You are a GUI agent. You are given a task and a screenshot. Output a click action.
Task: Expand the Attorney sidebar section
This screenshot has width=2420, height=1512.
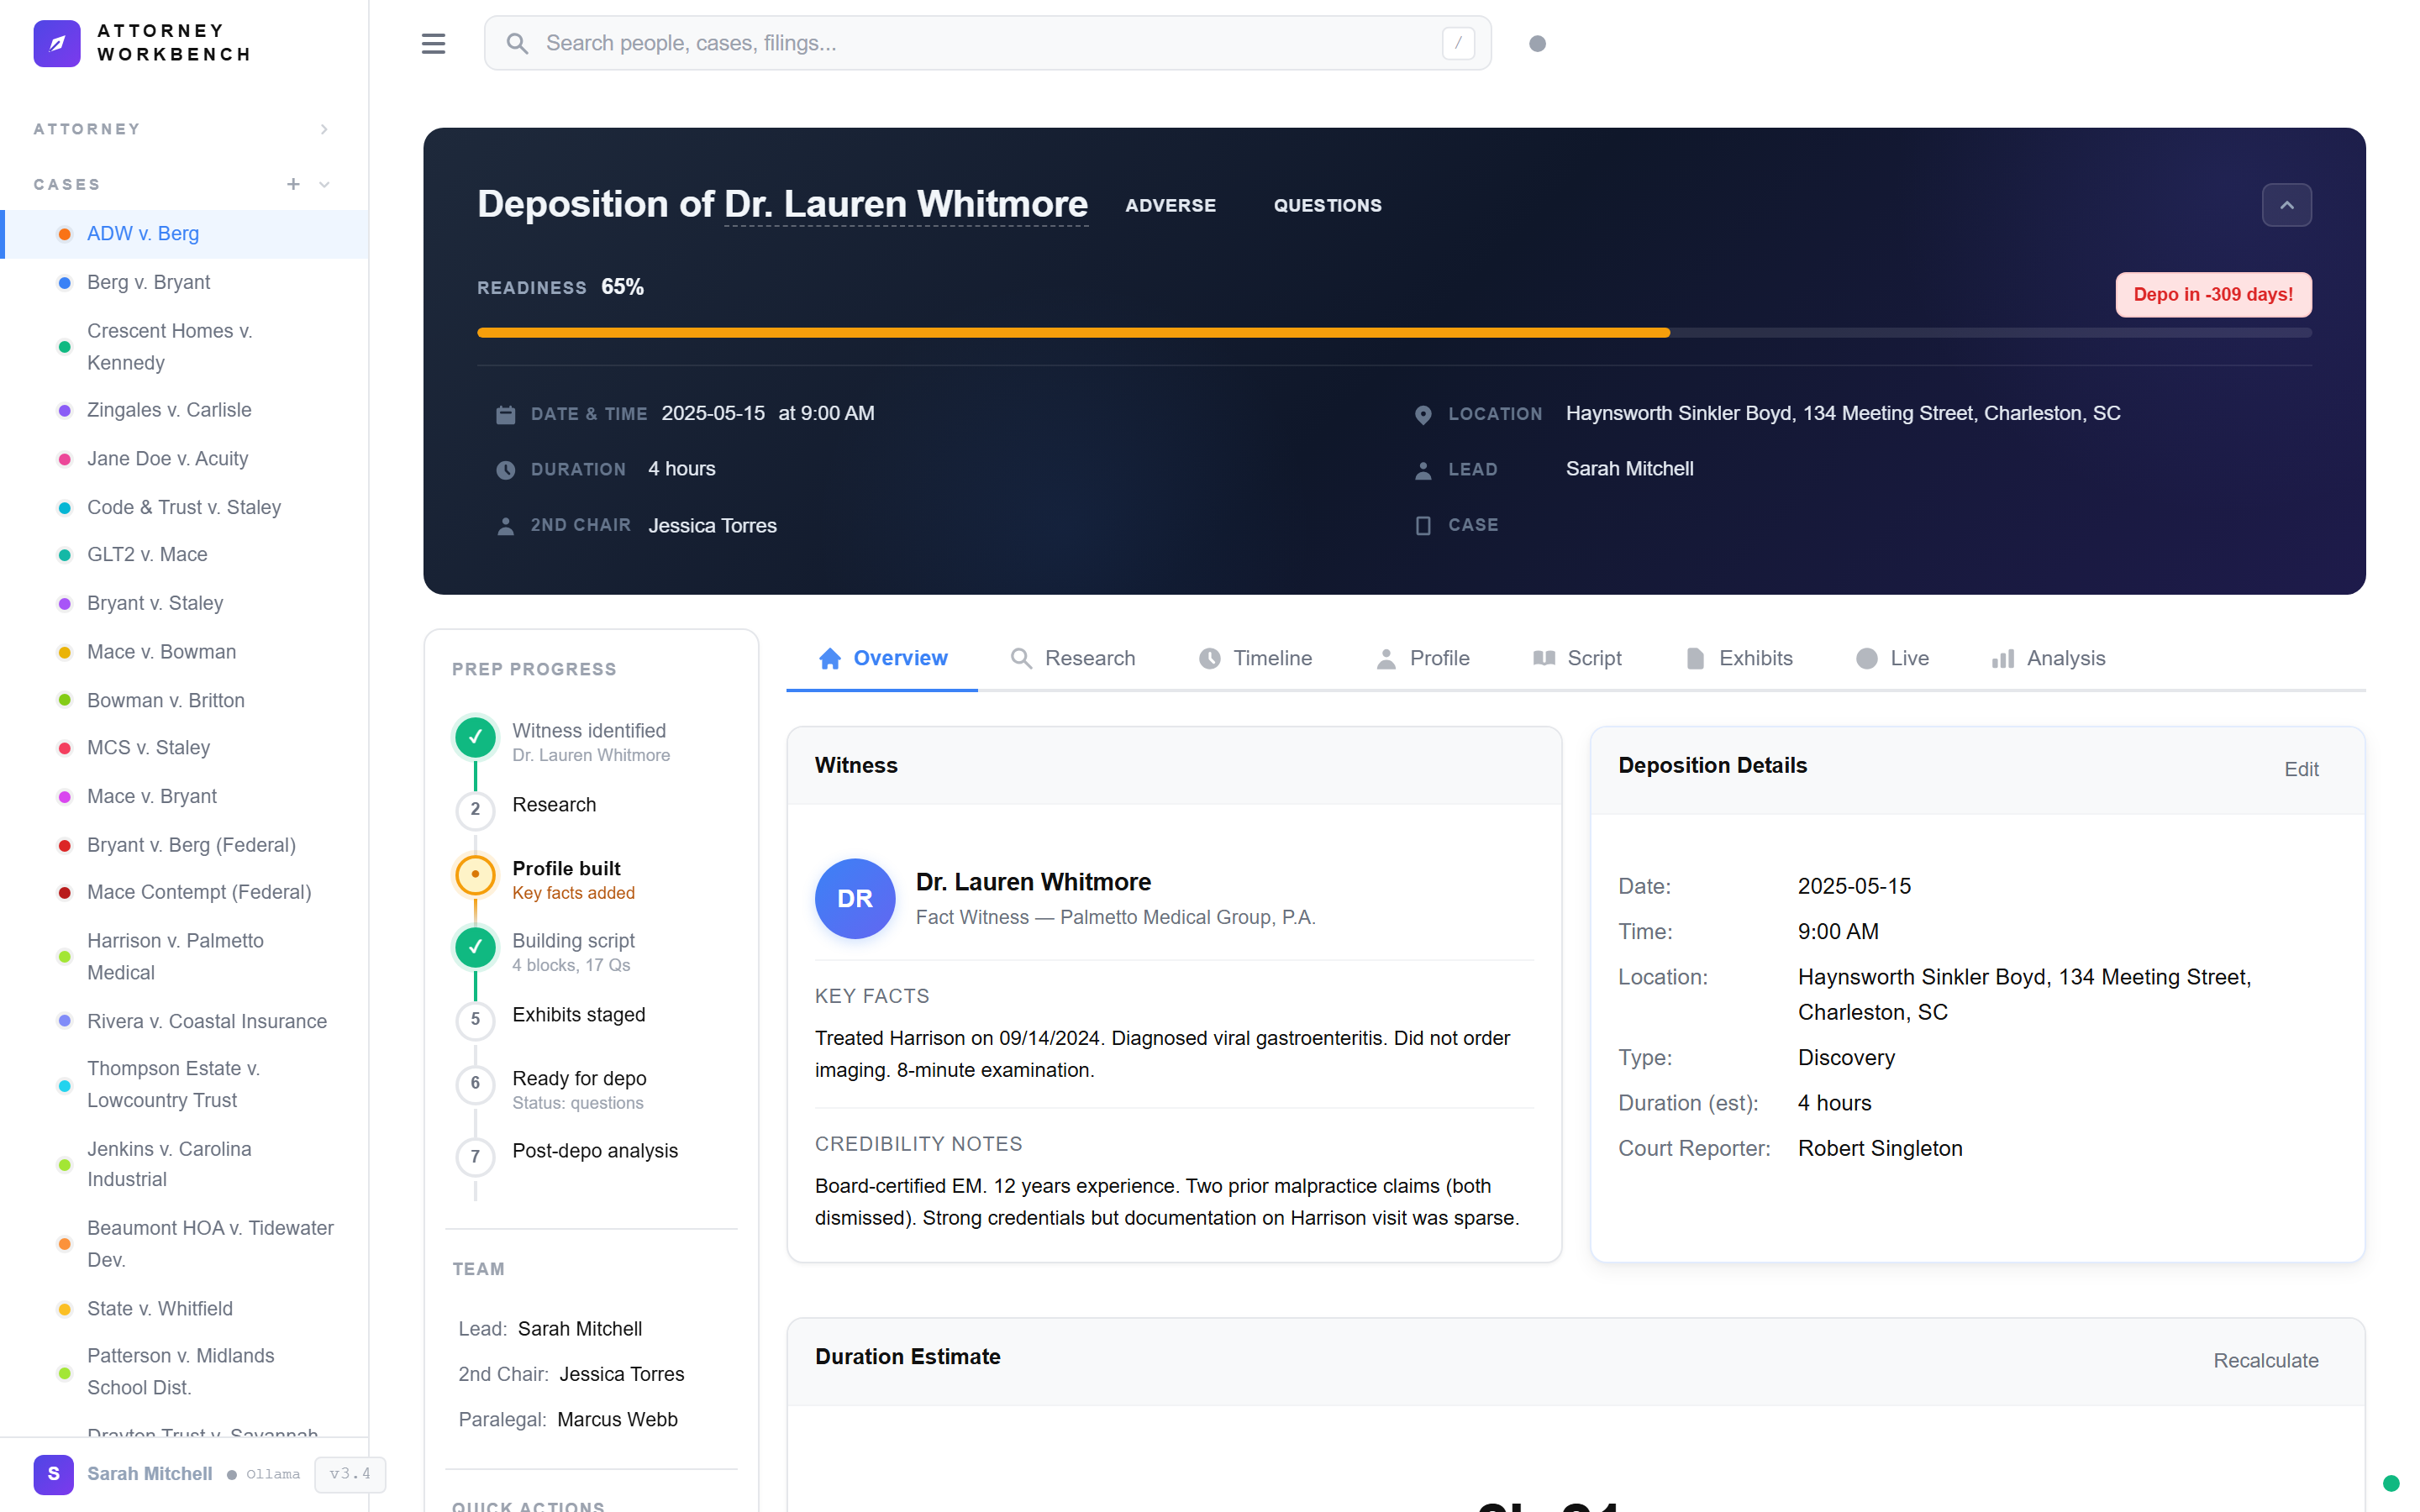324,129
